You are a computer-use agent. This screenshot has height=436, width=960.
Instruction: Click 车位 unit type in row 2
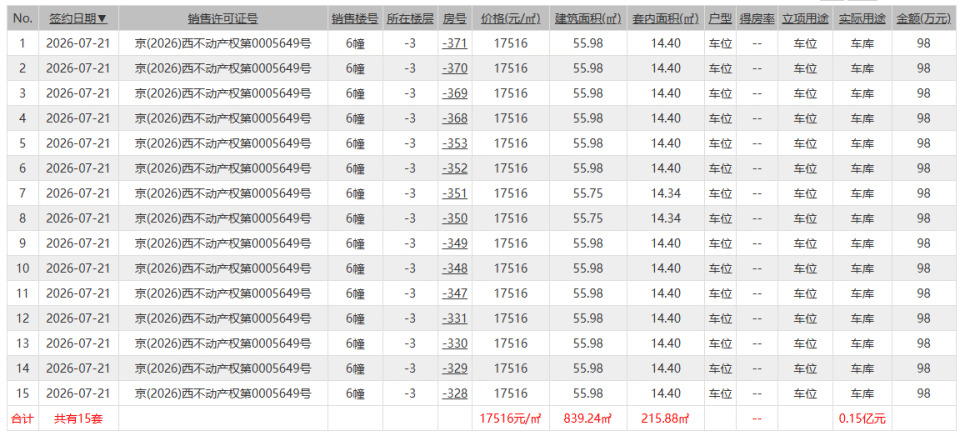[720, 69]
